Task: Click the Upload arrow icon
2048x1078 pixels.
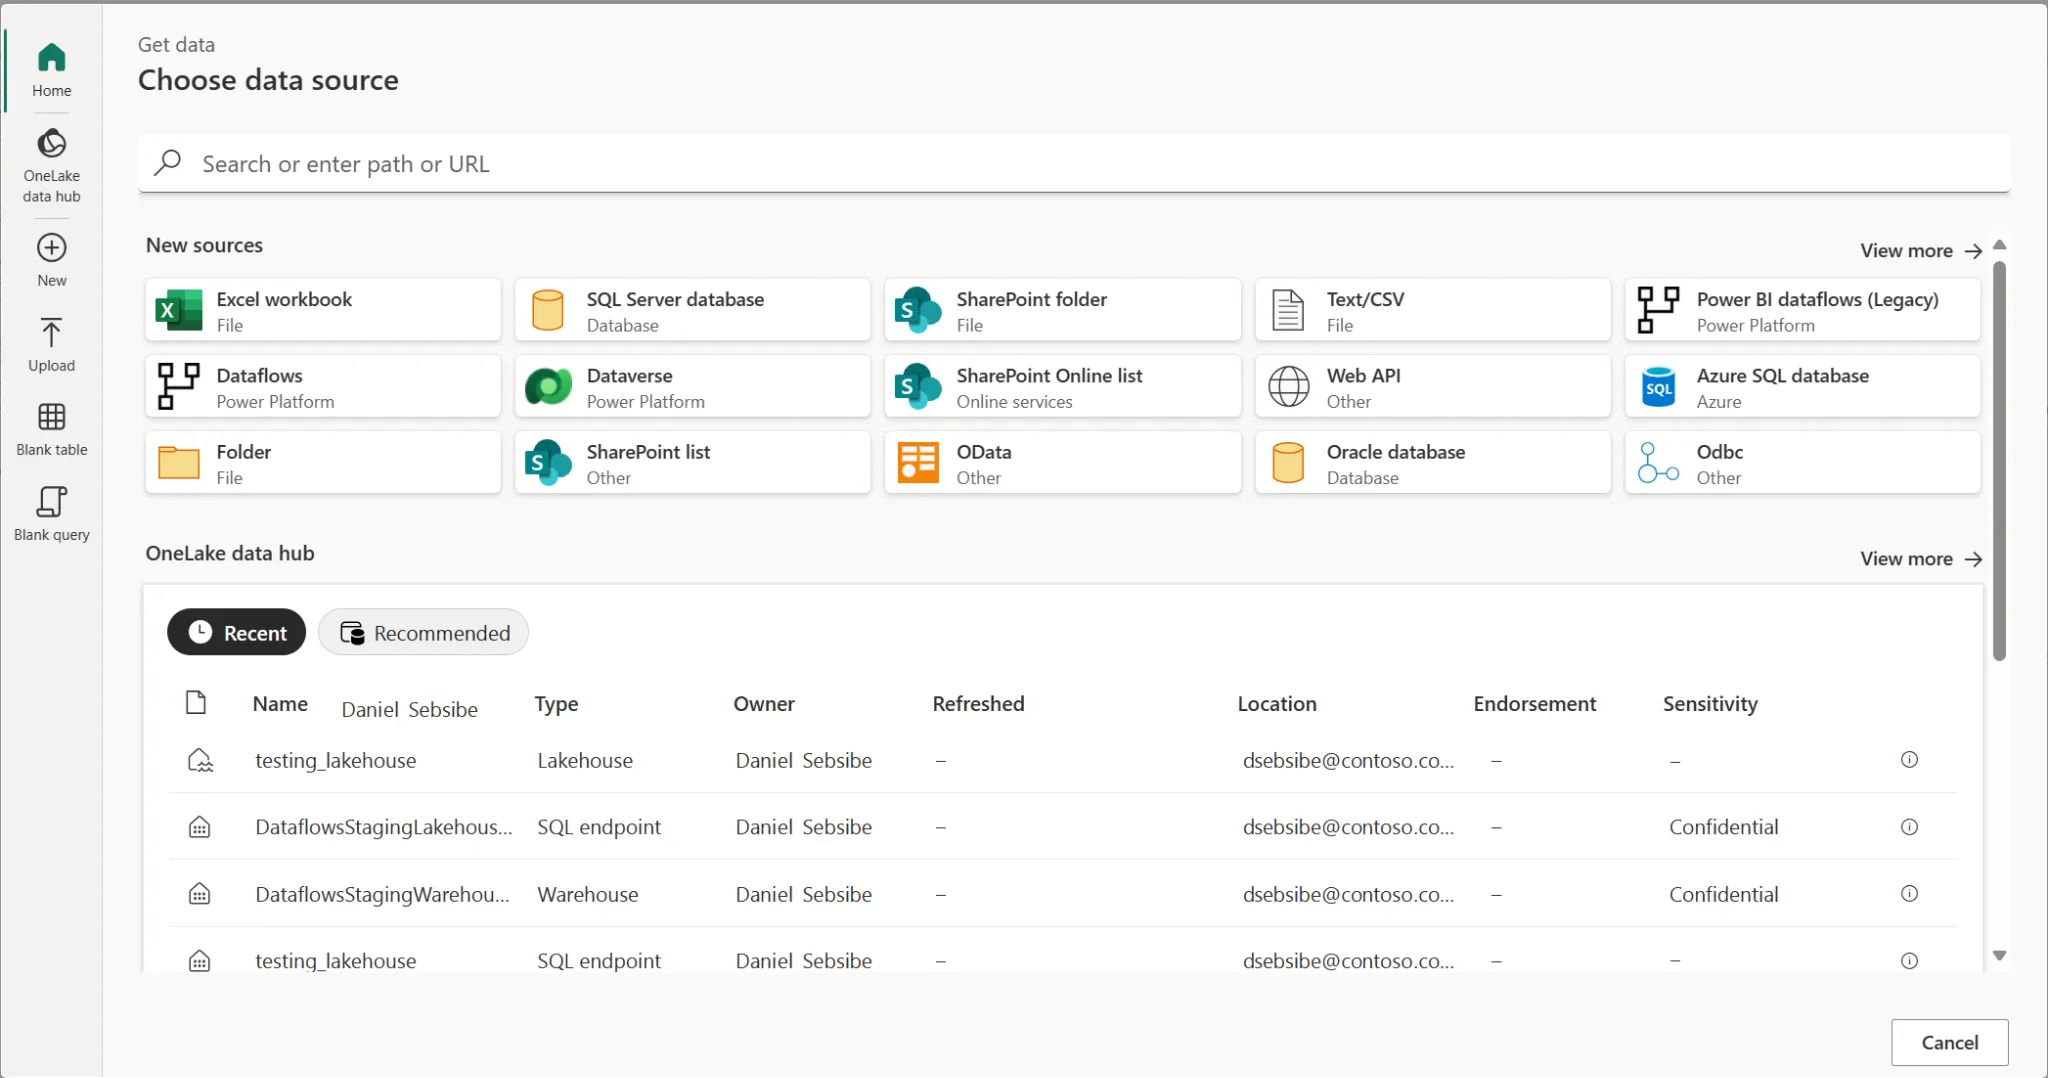Action: [x=51, y=332]
